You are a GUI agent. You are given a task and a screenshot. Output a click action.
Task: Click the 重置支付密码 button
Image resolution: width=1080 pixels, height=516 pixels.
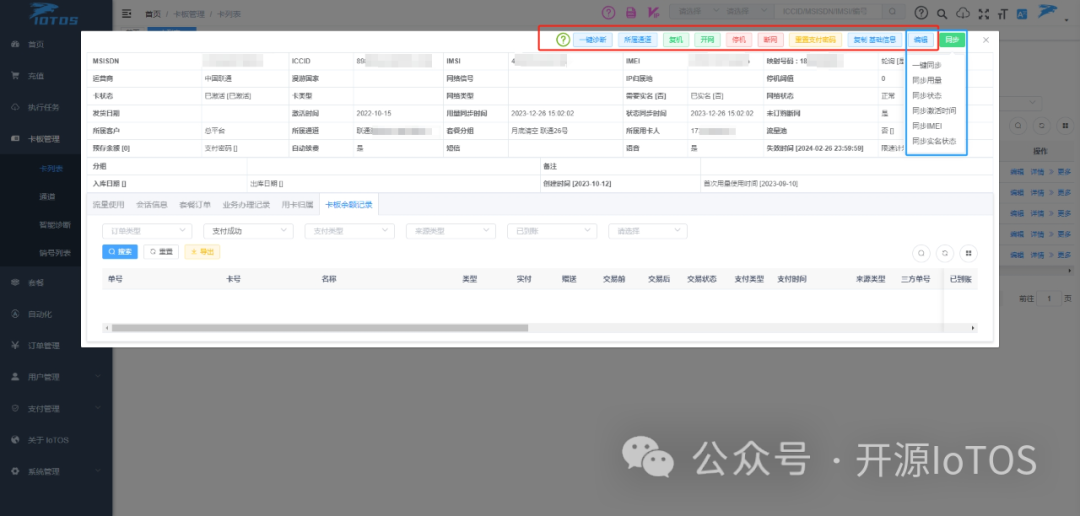816,40
